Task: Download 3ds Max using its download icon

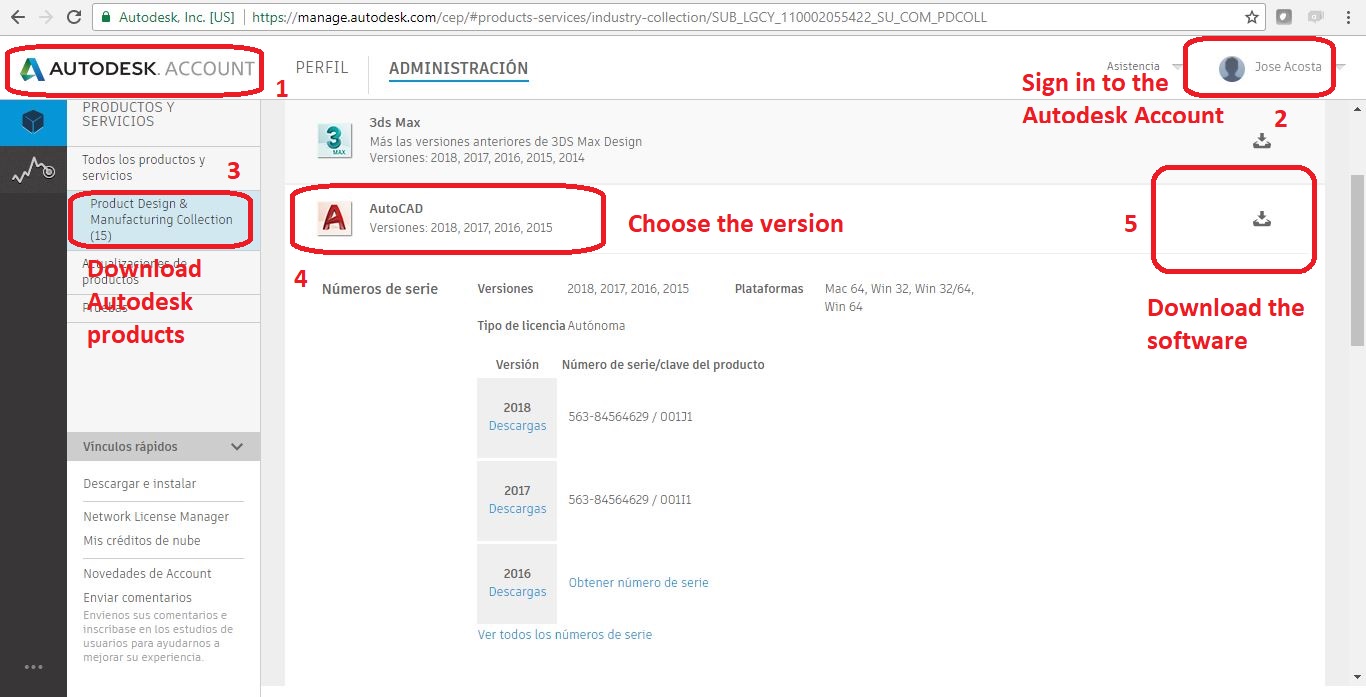Action: (1262, 141)
